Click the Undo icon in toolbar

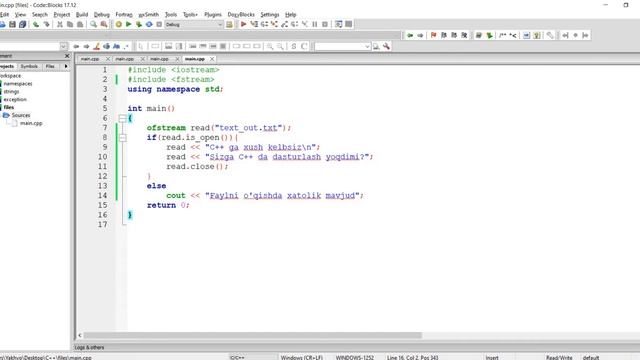pos(36,24)
